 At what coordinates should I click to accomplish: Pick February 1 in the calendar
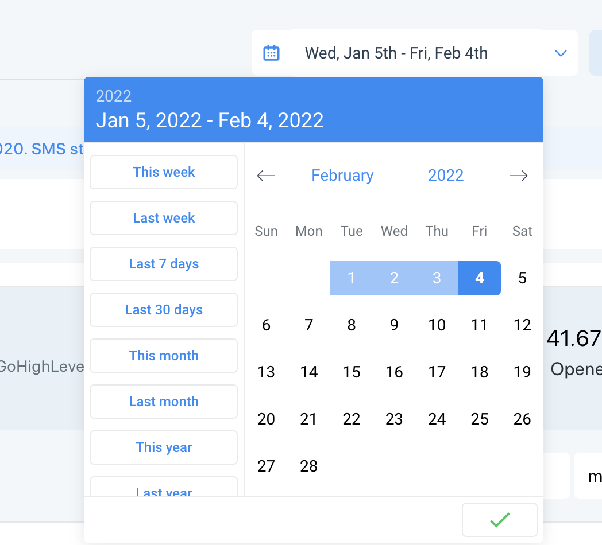point(351,278)
